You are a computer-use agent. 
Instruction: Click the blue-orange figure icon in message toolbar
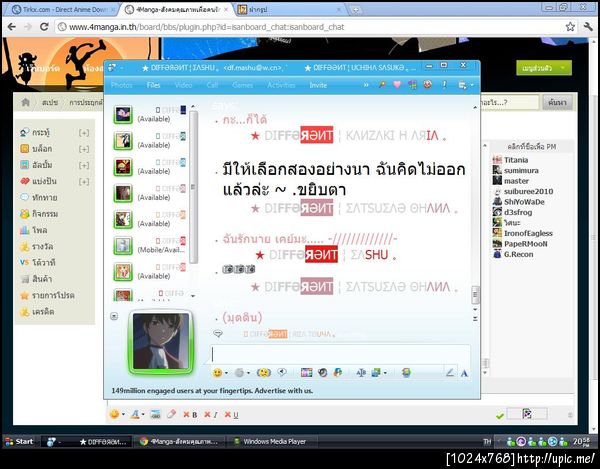pyautogui.click(x=338, y=372)
